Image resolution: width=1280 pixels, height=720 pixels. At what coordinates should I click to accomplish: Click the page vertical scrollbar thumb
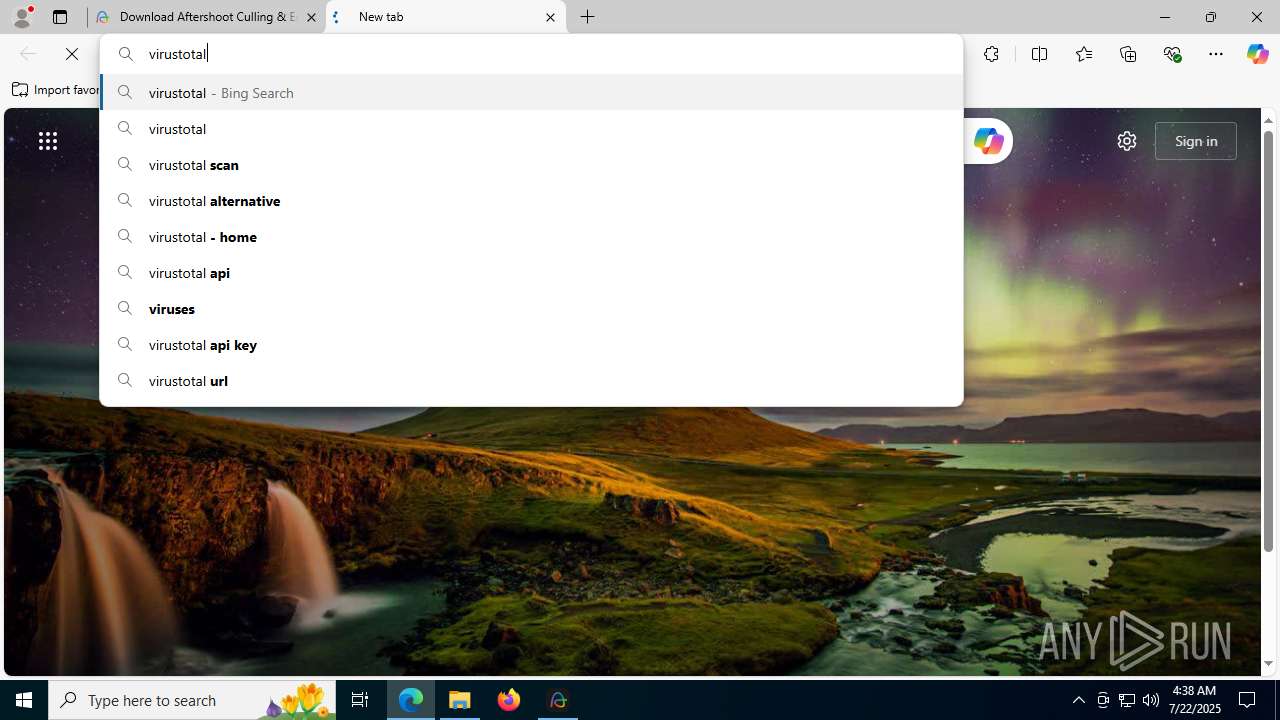tap(1268, 340)
